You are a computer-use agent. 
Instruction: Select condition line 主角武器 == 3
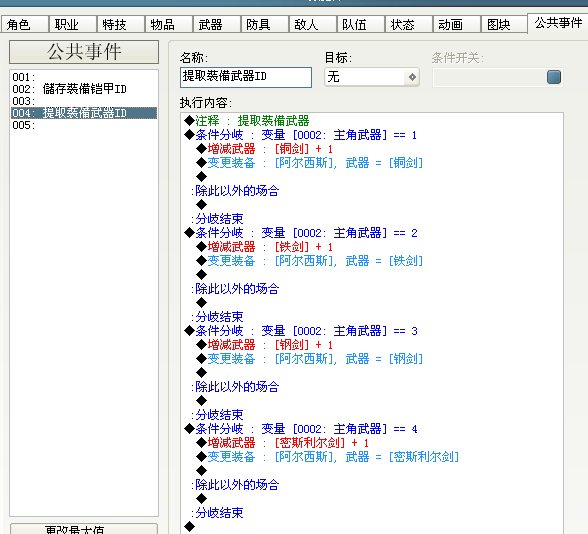(x=300, y=331)
